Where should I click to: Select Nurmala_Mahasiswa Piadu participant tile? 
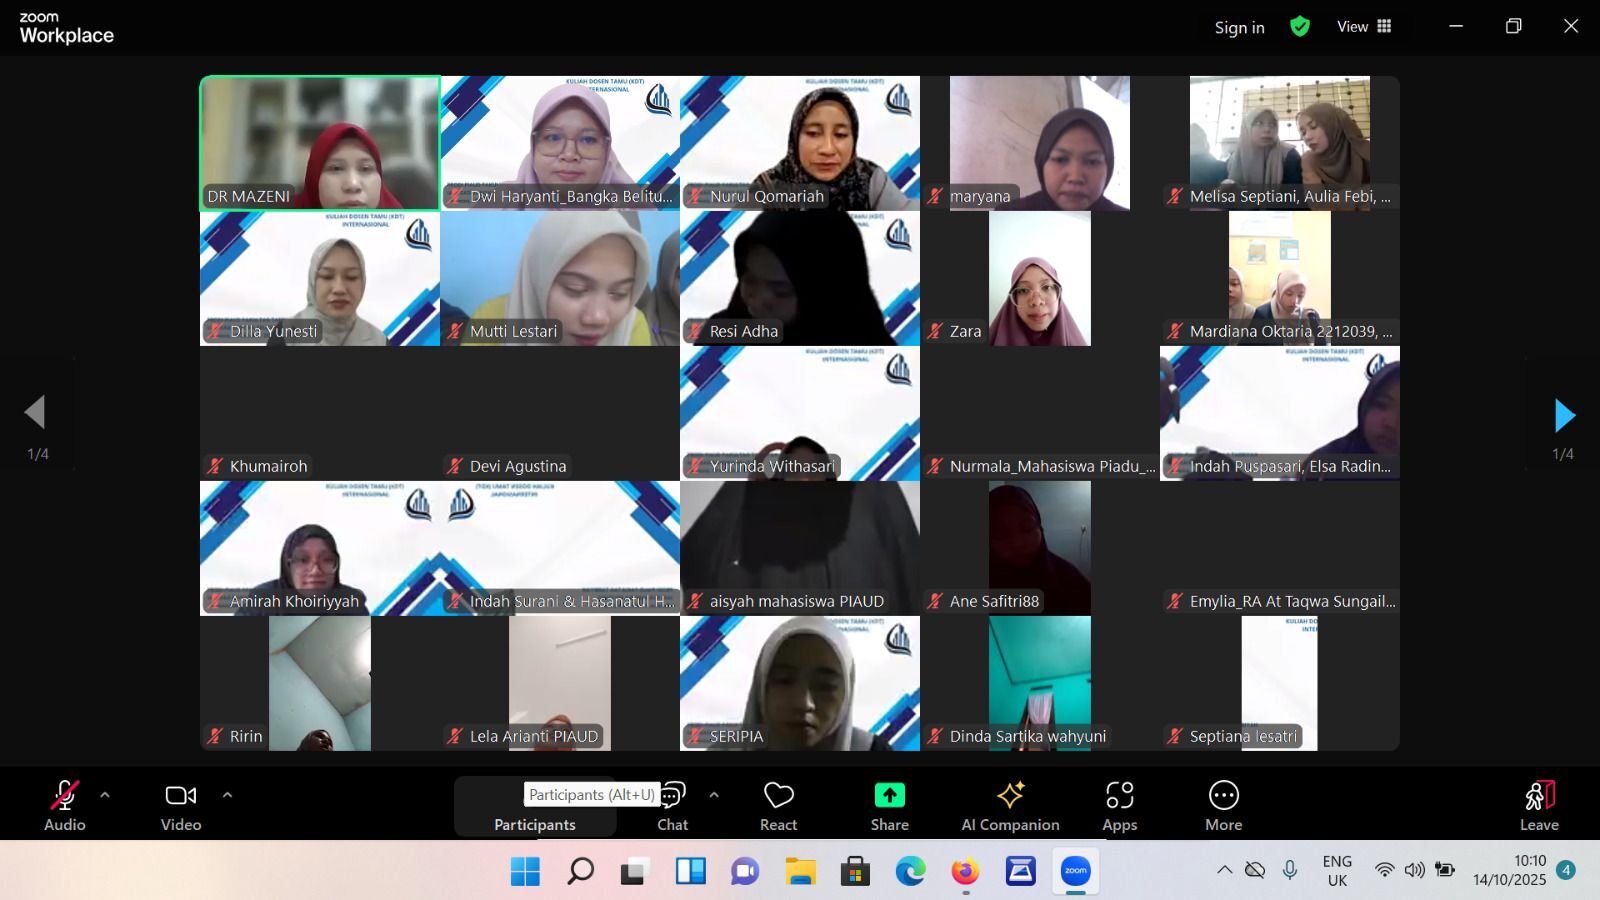[x=1040, y=413]
